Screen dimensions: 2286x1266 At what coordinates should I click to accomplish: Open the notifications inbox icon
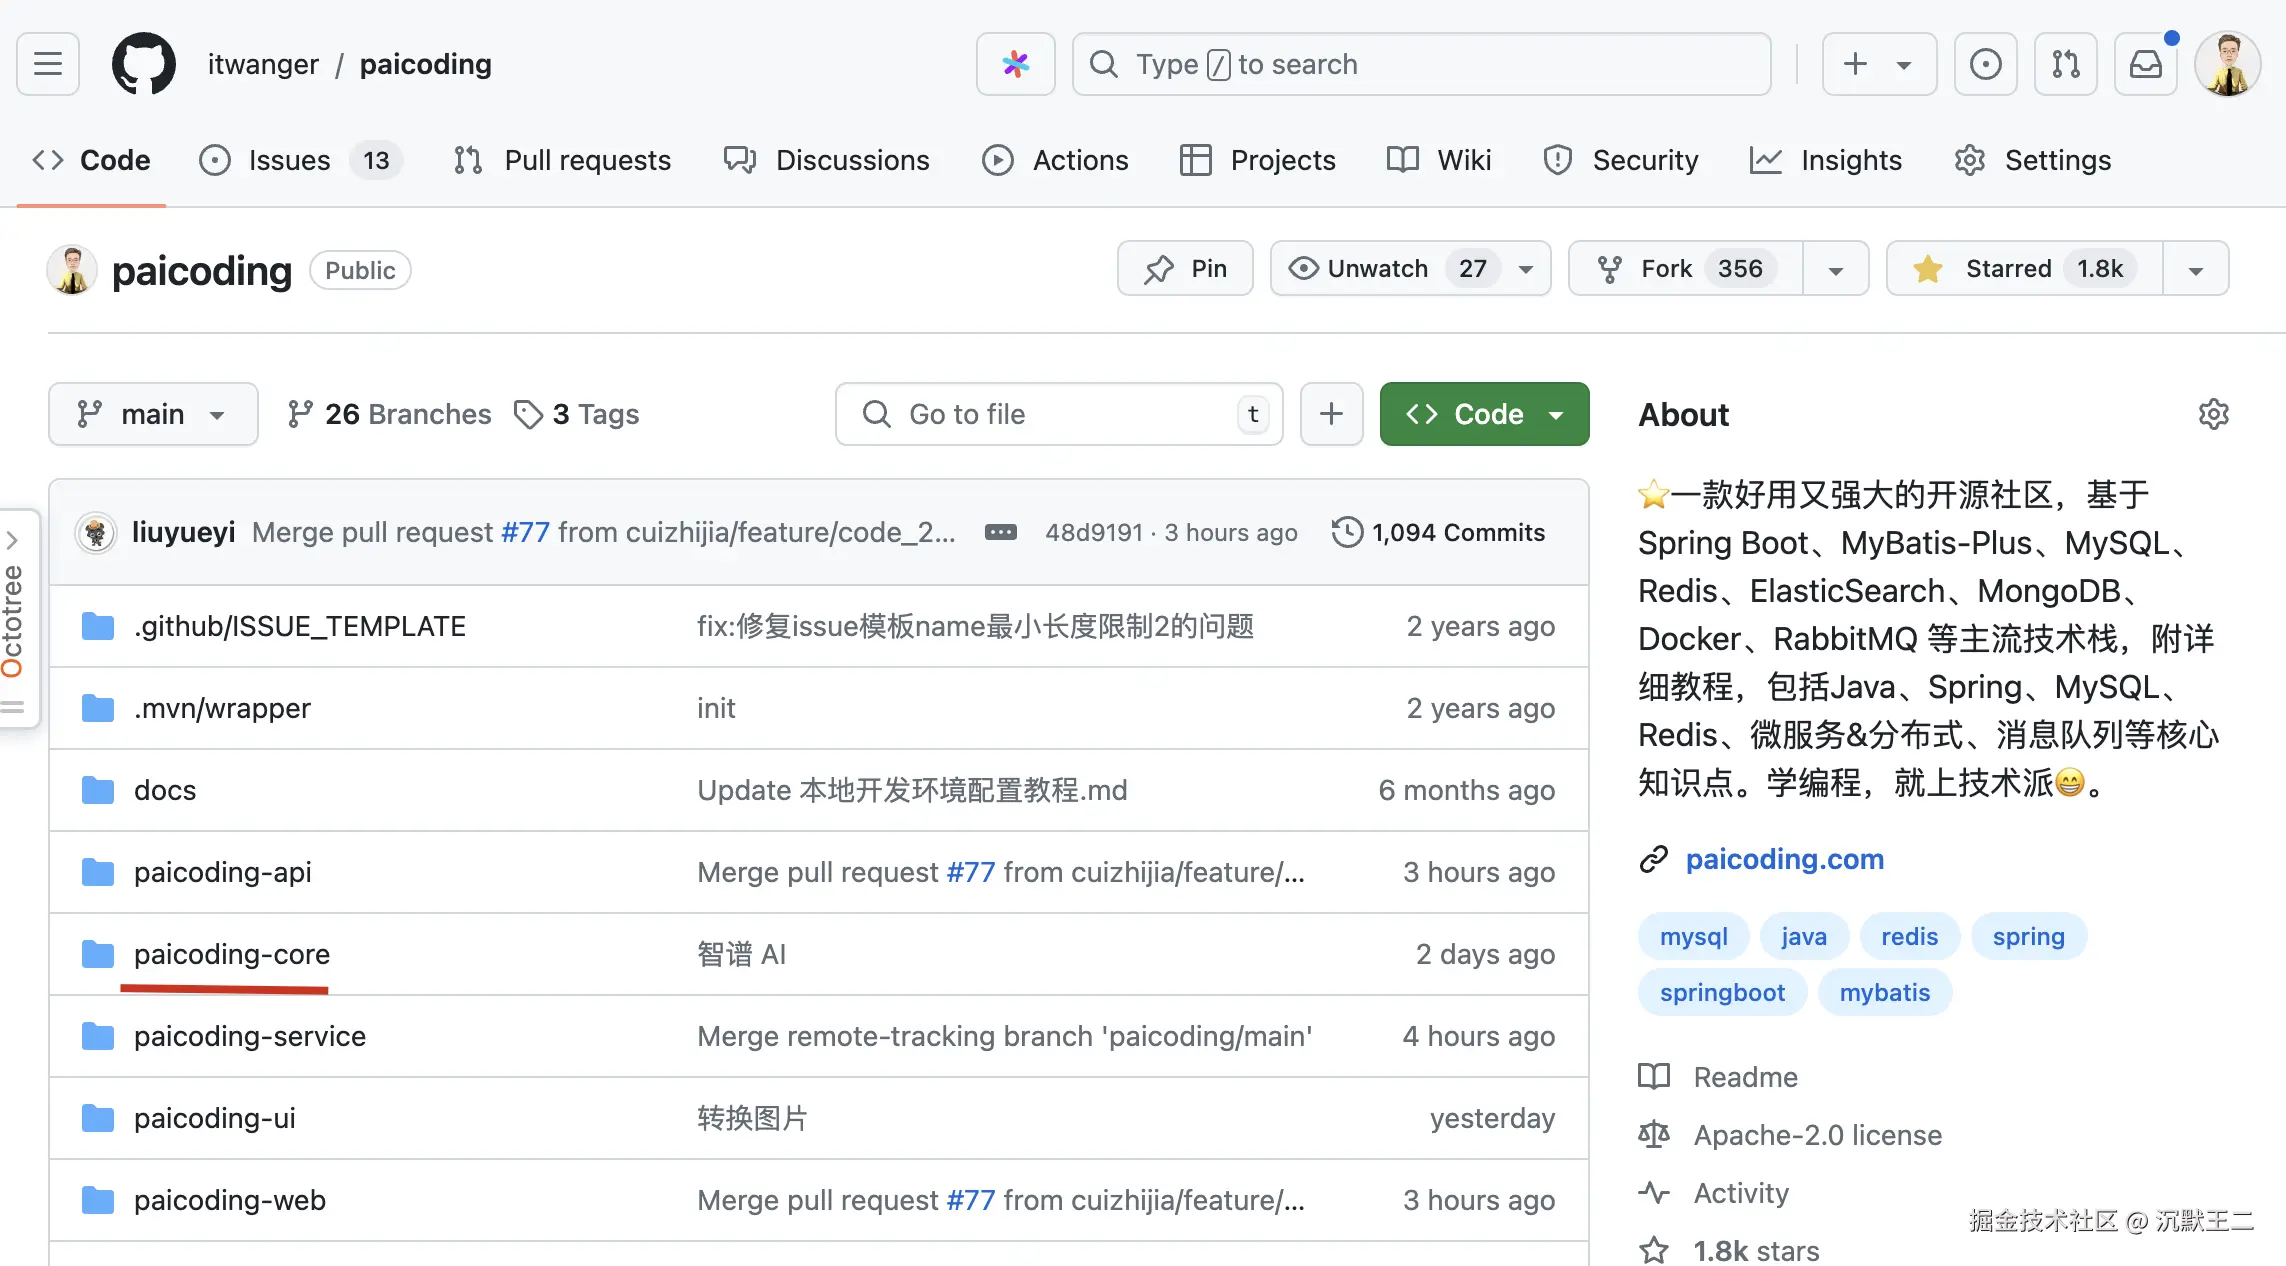[x=2145, y=64]
